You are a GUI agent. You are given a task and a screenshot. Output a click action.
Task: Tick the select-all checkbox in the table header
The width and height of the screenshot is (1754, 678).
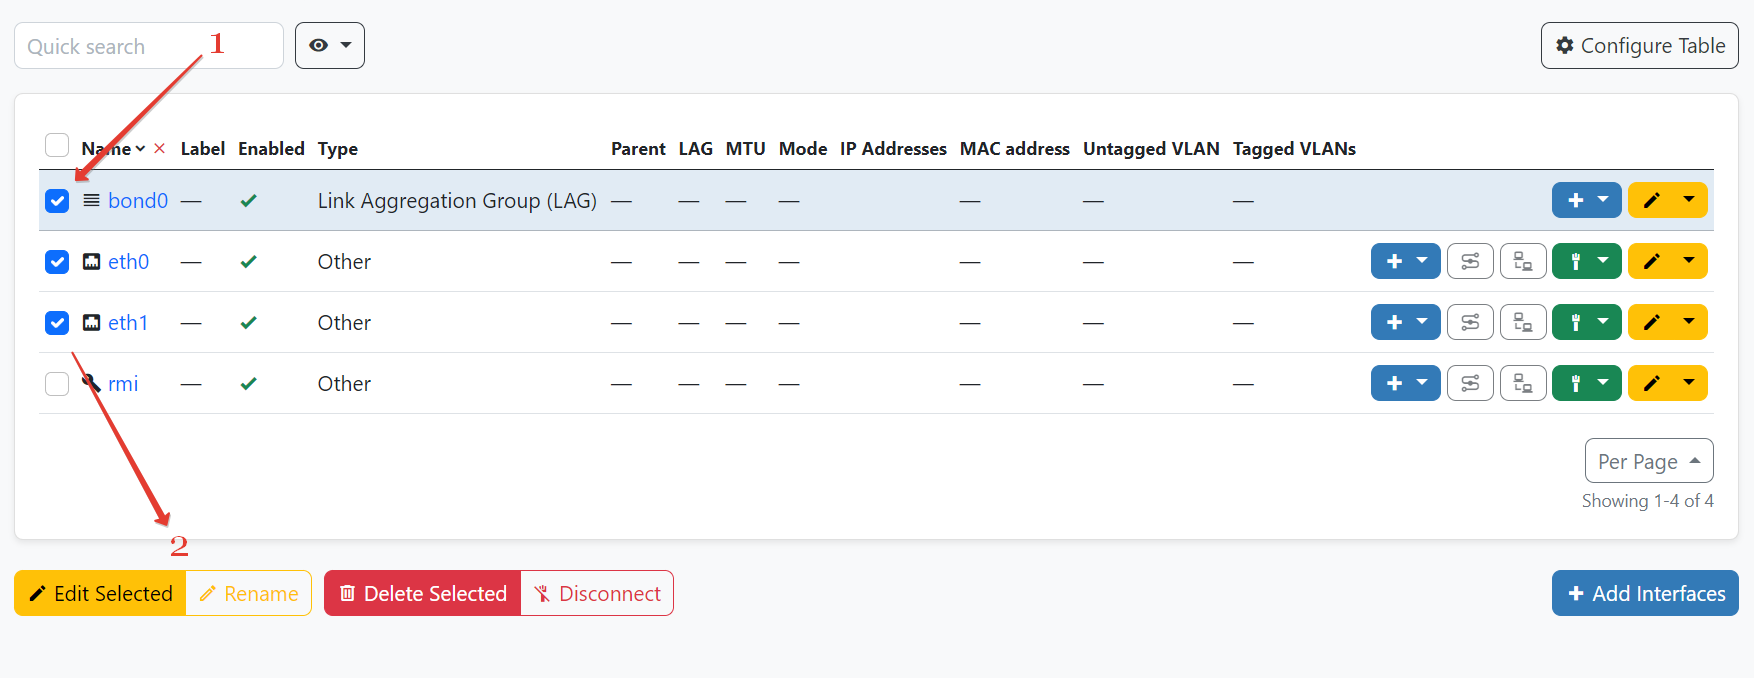pos(57,146)
